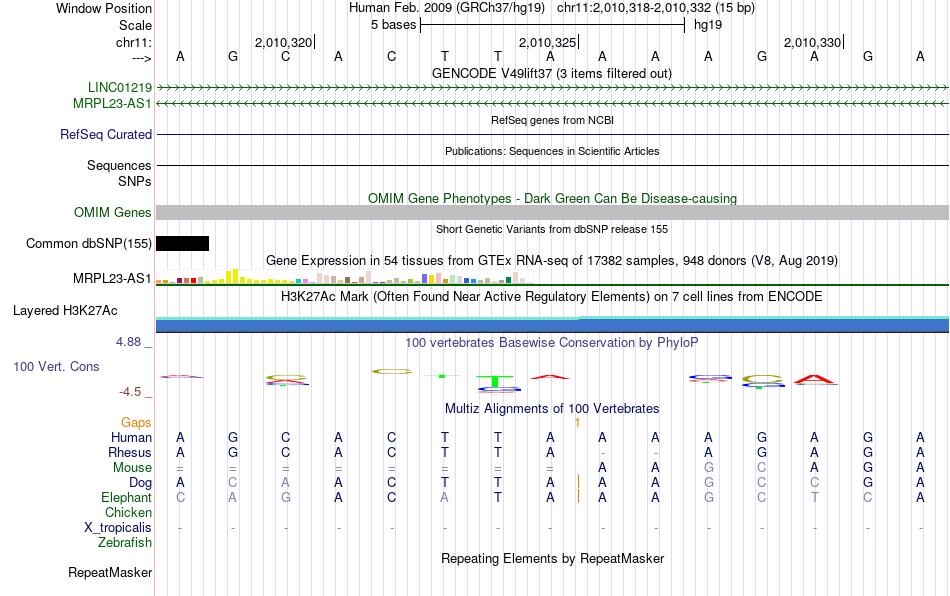Viewport: 950px width, 596px height.
Task: Click the RepeatMasker track label
Action: (110, 572)
